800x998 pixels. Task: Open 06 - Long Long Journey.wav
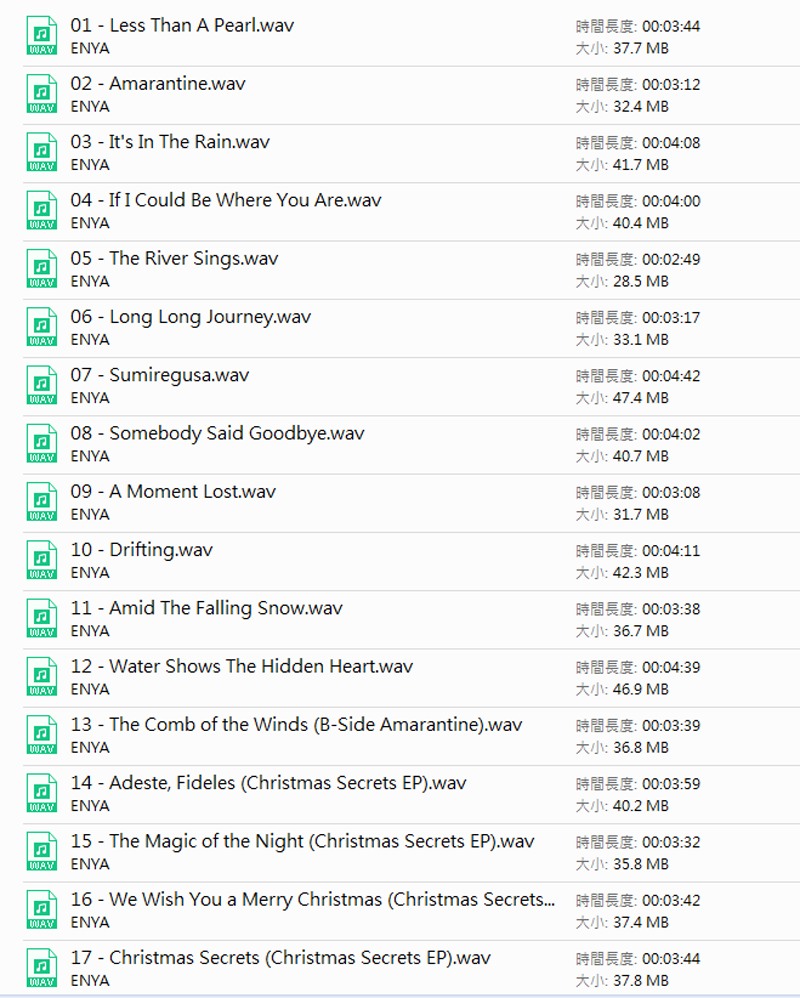190,317
